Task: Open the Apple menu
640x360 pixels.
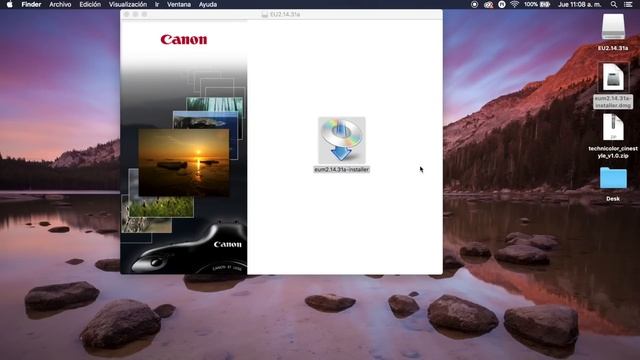Action: point(10,4)
